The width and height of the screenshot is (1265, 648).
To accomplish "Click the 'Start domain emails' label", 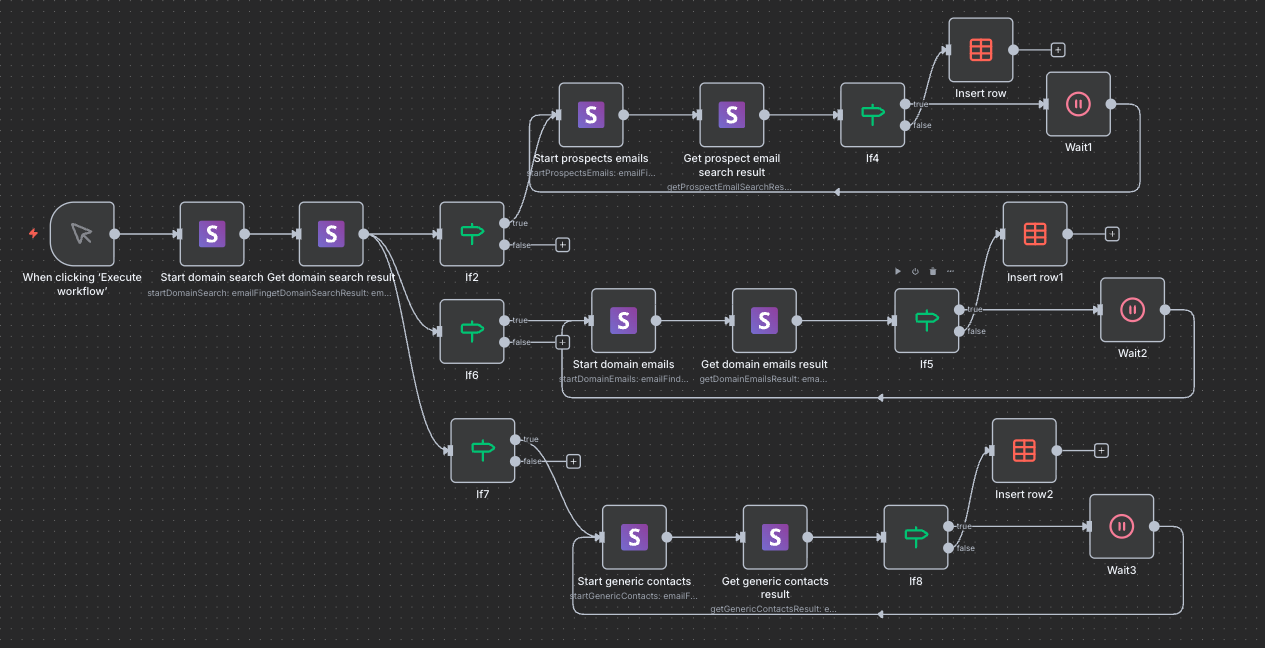I will click(623, 364).
